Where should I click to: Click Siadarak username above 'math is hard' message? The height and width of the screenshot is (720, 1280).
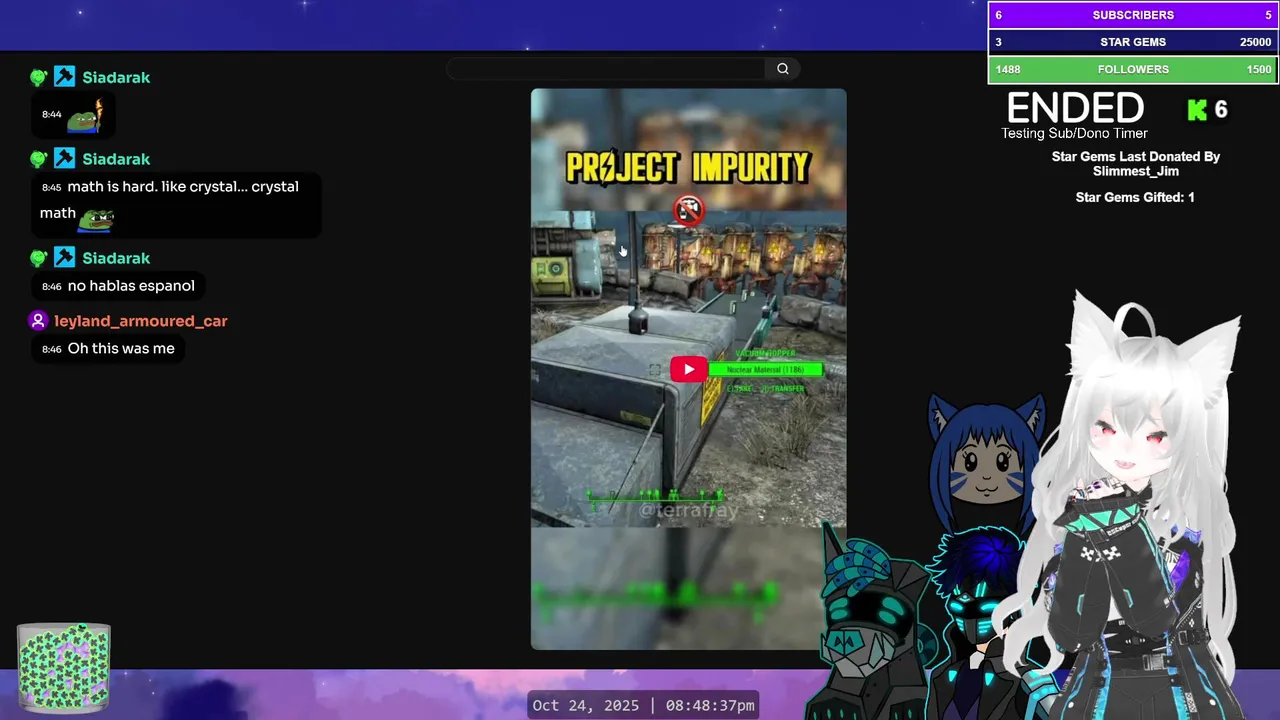[116, 159]
